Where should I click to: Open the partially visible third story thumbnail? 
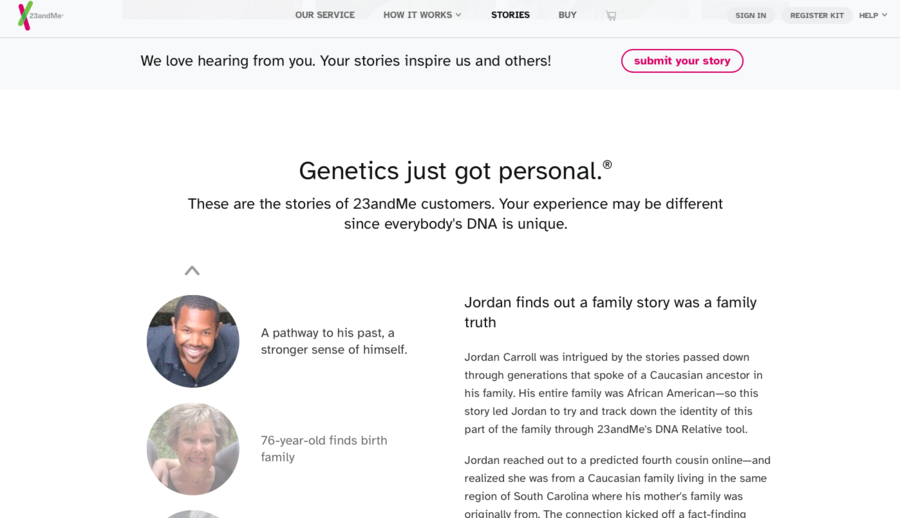click(193, 514)
